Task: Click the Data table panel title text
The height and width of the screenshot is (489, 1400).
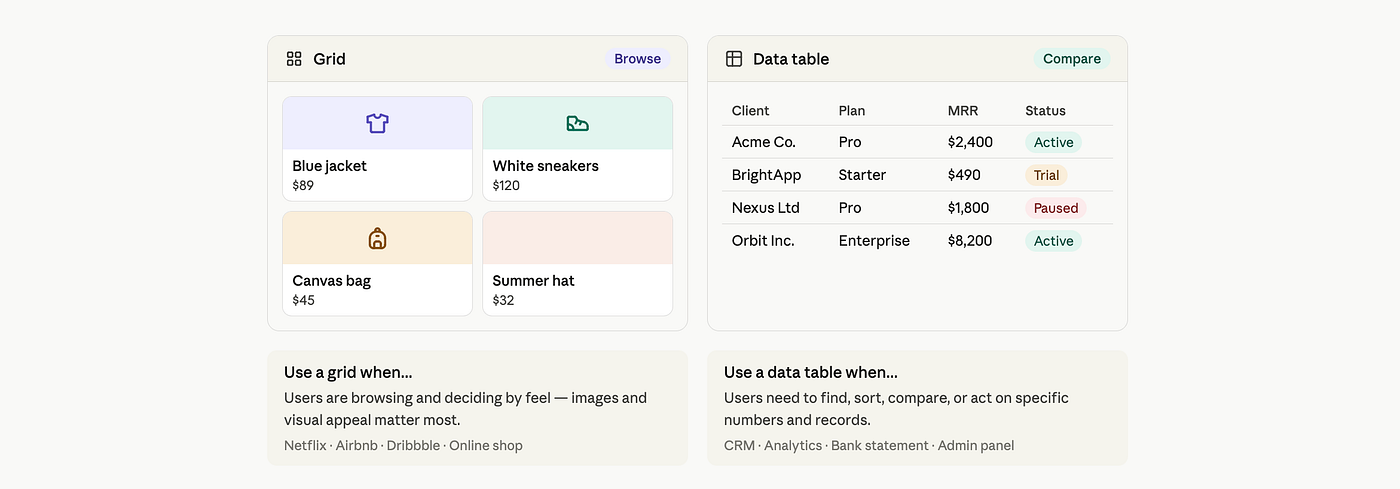Action: tap(791, 59)
